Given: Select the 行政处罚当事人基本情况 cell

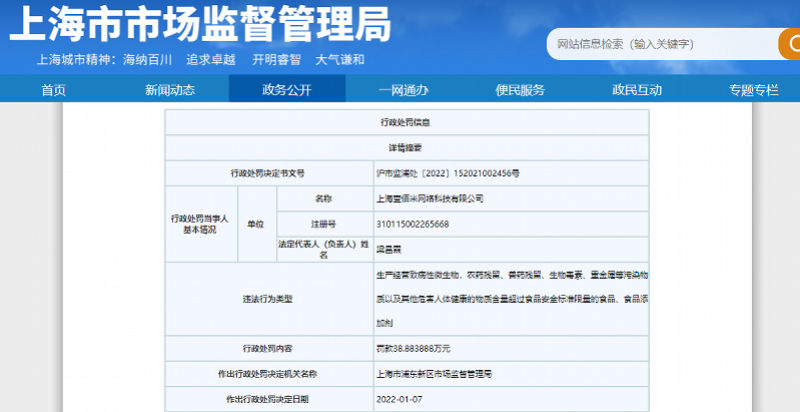Looking at the screenshot, I should click(x=201, y=224).
